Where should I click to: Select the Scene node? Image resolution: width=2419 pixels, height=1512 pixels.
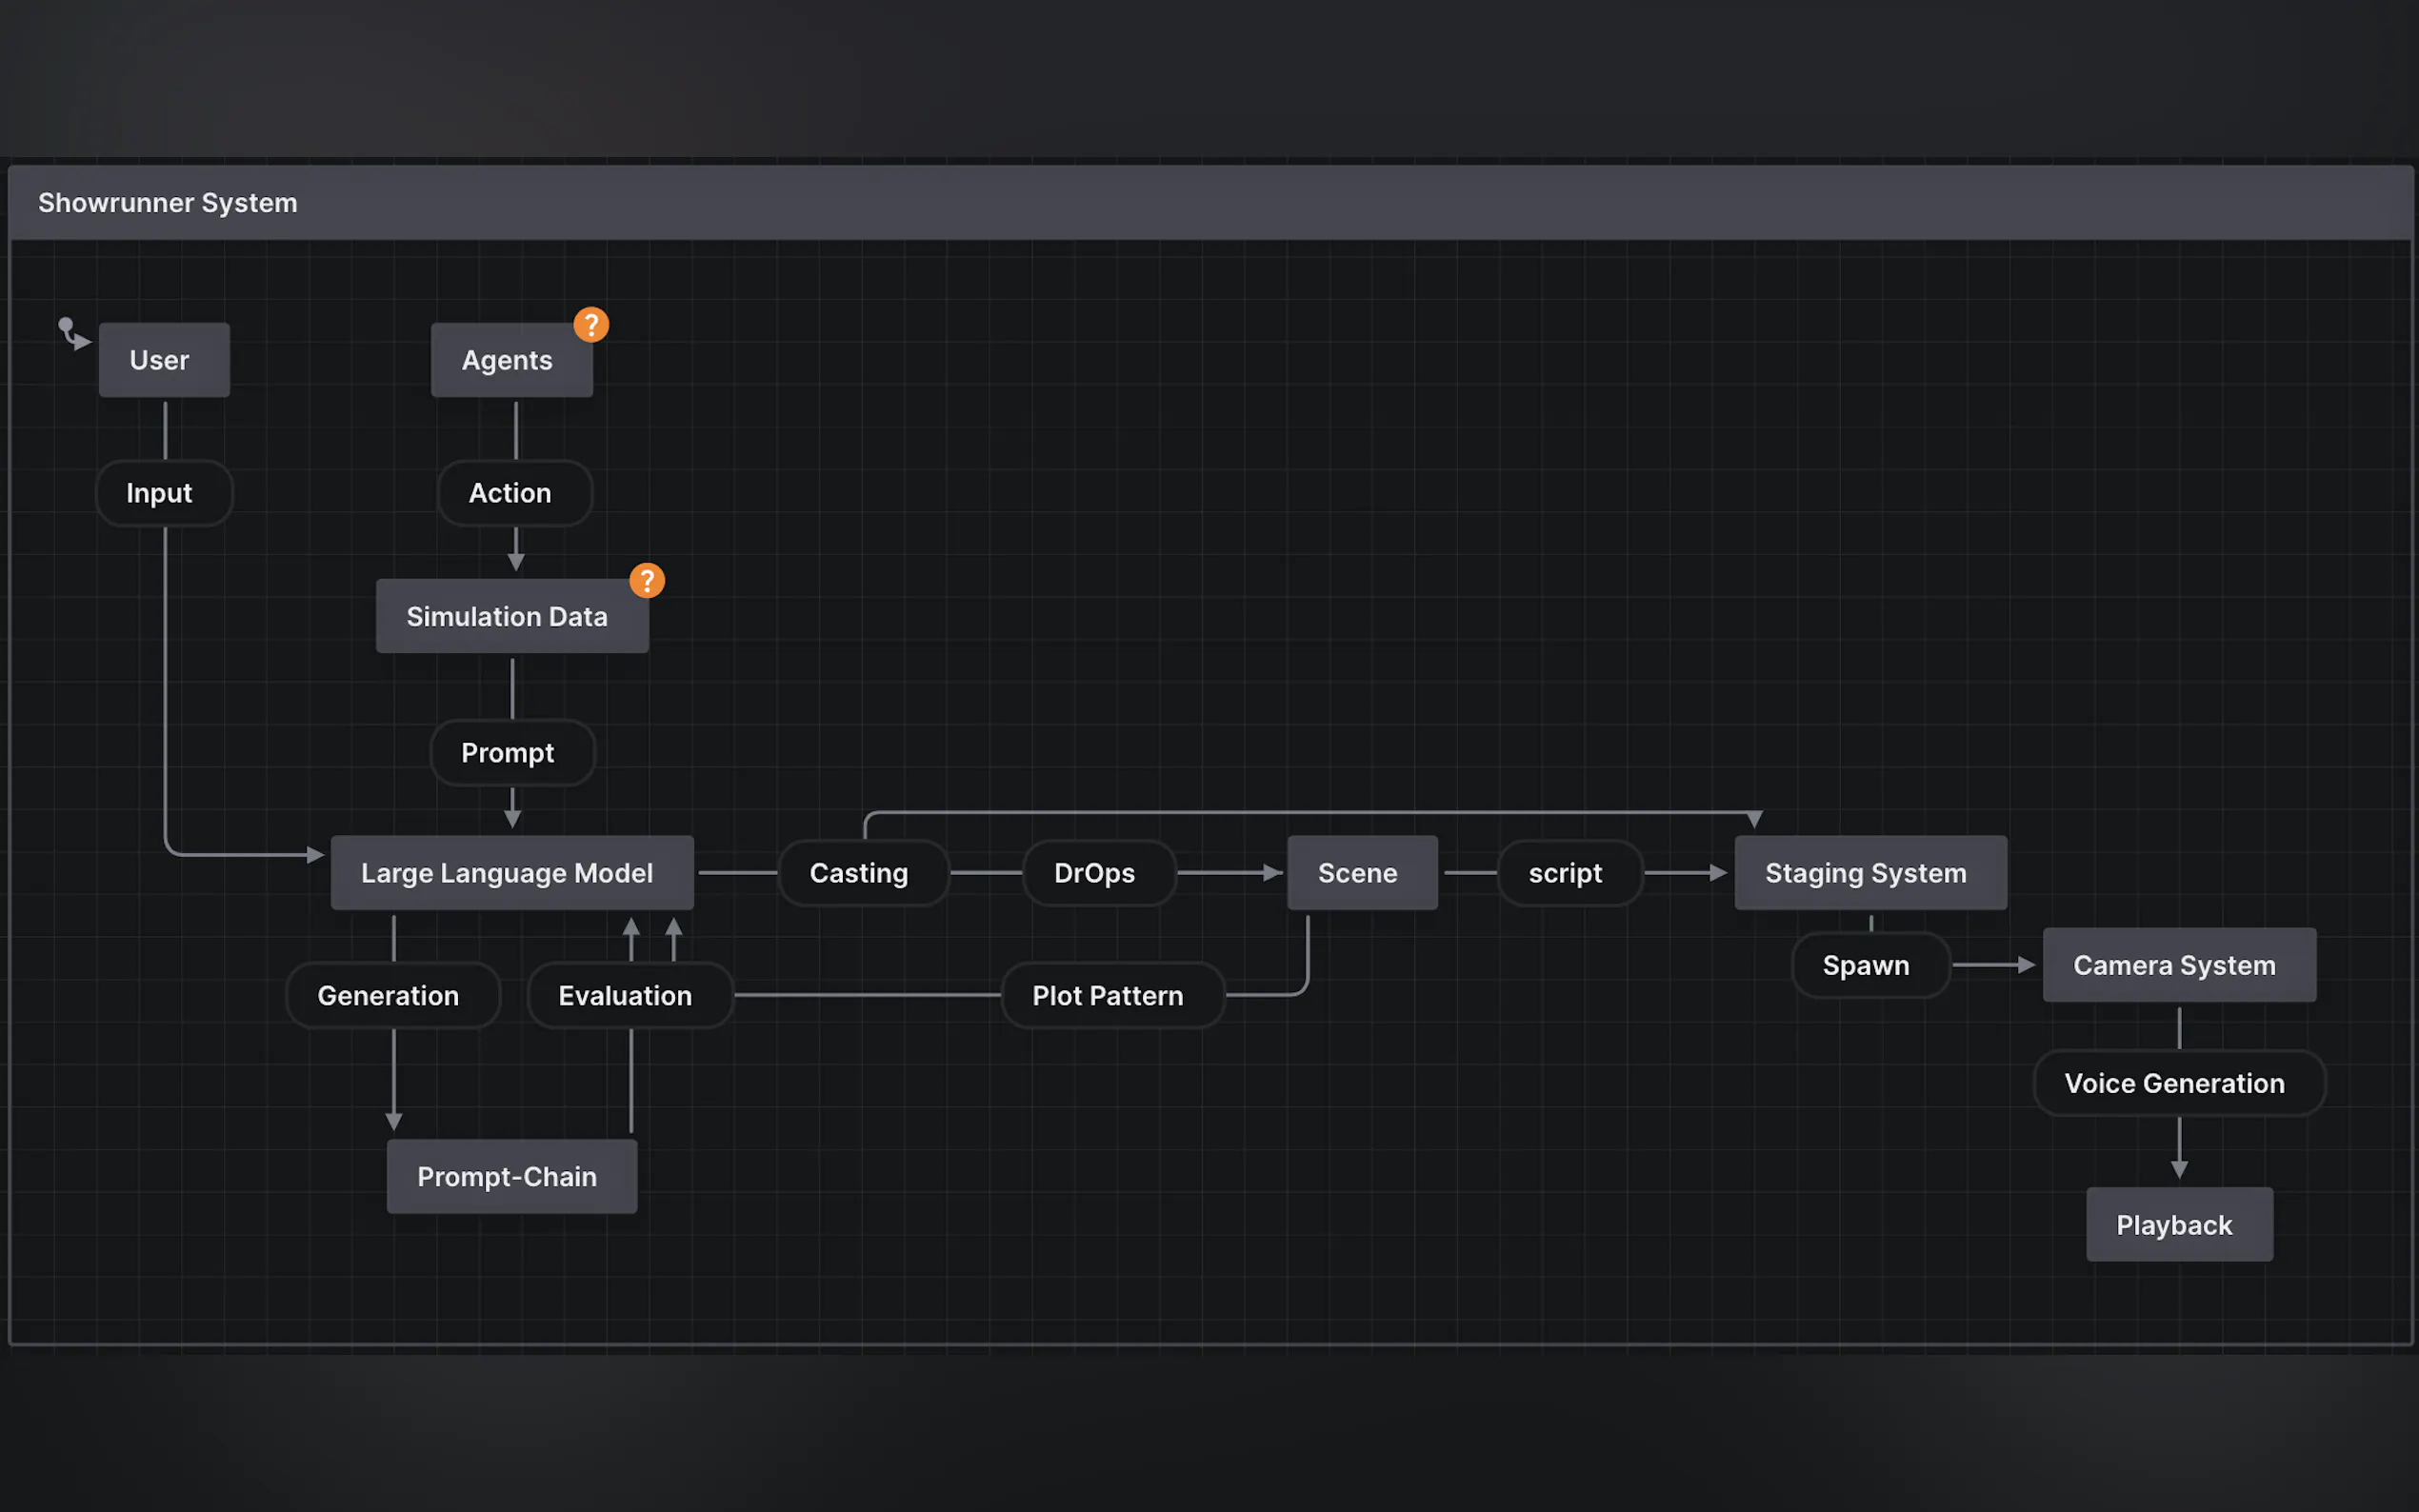tap(1361, 873)
